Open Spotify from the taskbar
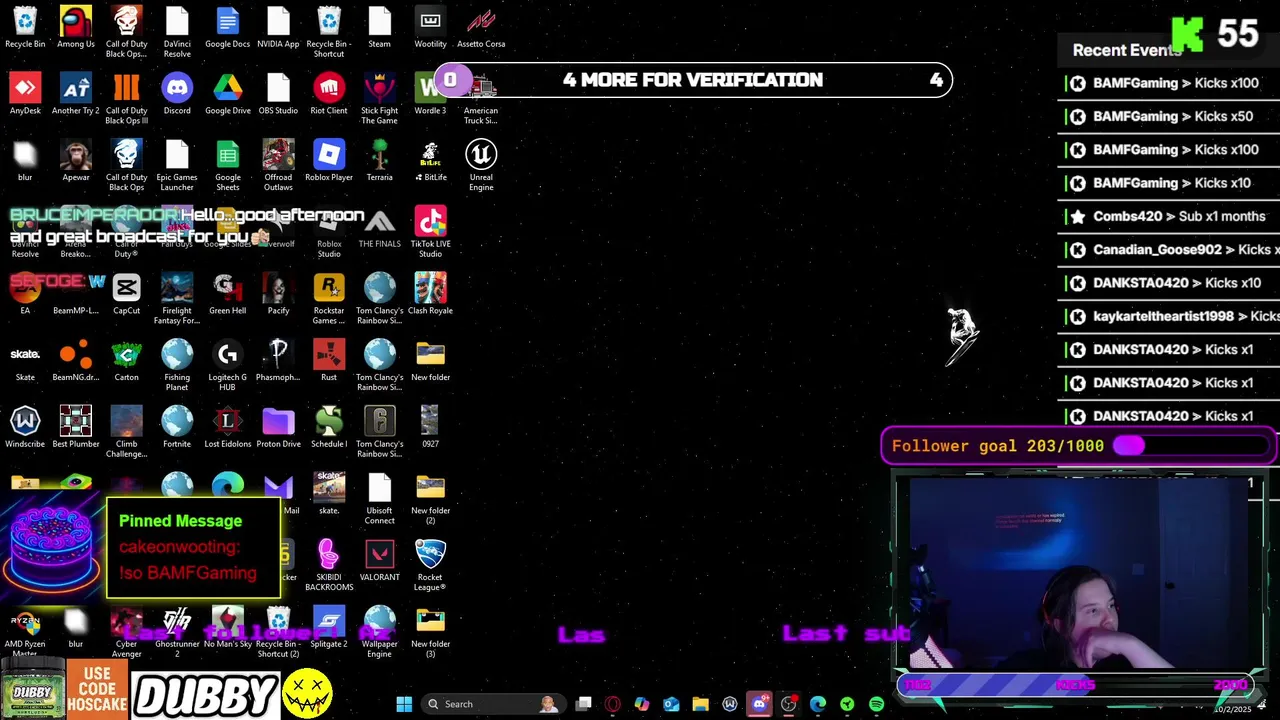The width and height of the screenshot is (1280, 720). 877,704
